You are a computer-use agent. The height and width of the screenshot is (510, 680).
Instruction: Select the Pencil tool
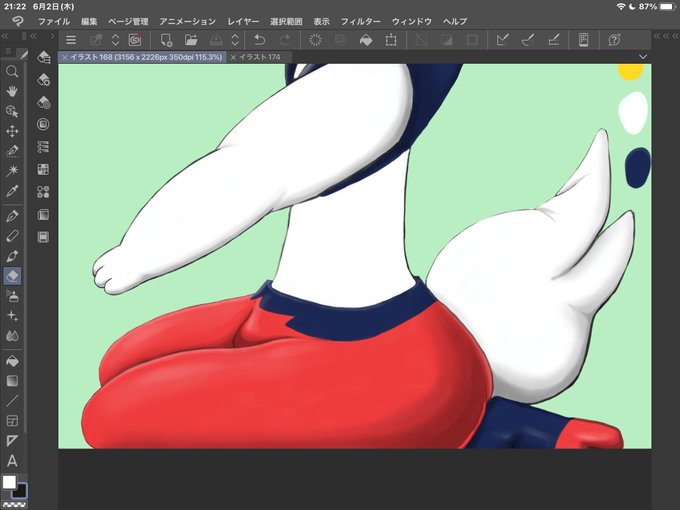point(12,236)
